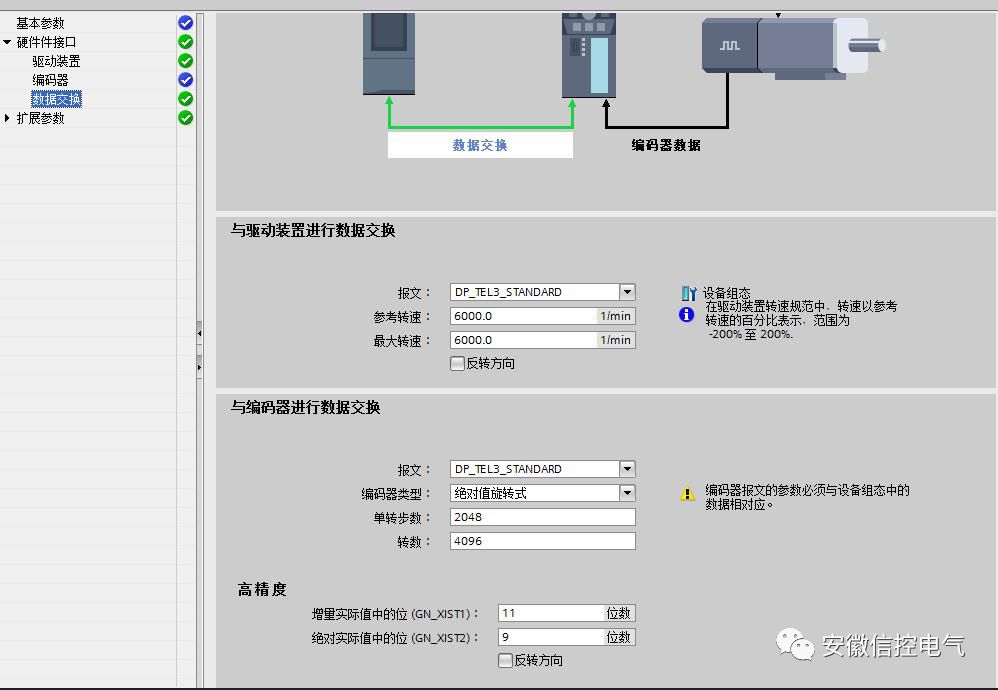Expand the 扩展参数 tree entry
The image size is (998, 690).
(10, 117)
